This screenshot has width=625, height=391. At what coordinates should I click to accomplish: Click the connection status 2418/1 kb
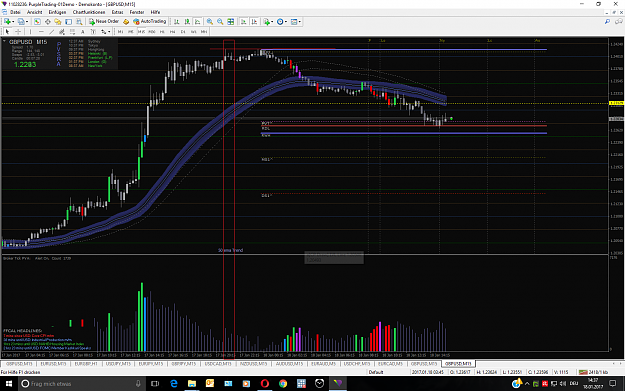[593, 372]
